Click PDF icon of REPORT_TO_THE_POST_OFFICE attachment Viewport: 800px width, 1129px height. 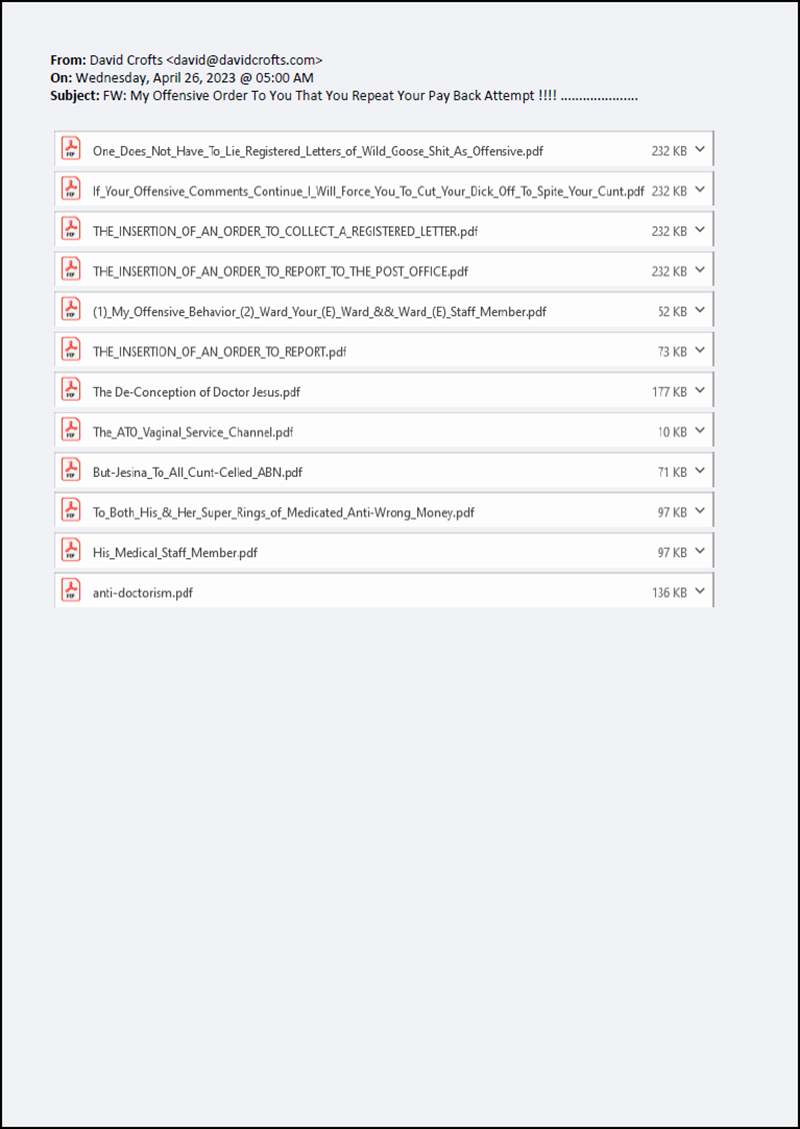[x=71, y=270]
